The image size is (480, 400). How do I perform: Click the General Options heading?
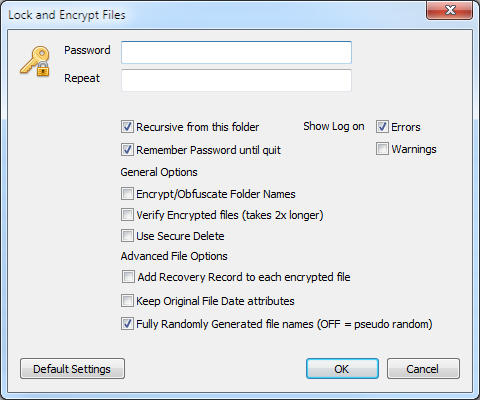tap(159, 172)
